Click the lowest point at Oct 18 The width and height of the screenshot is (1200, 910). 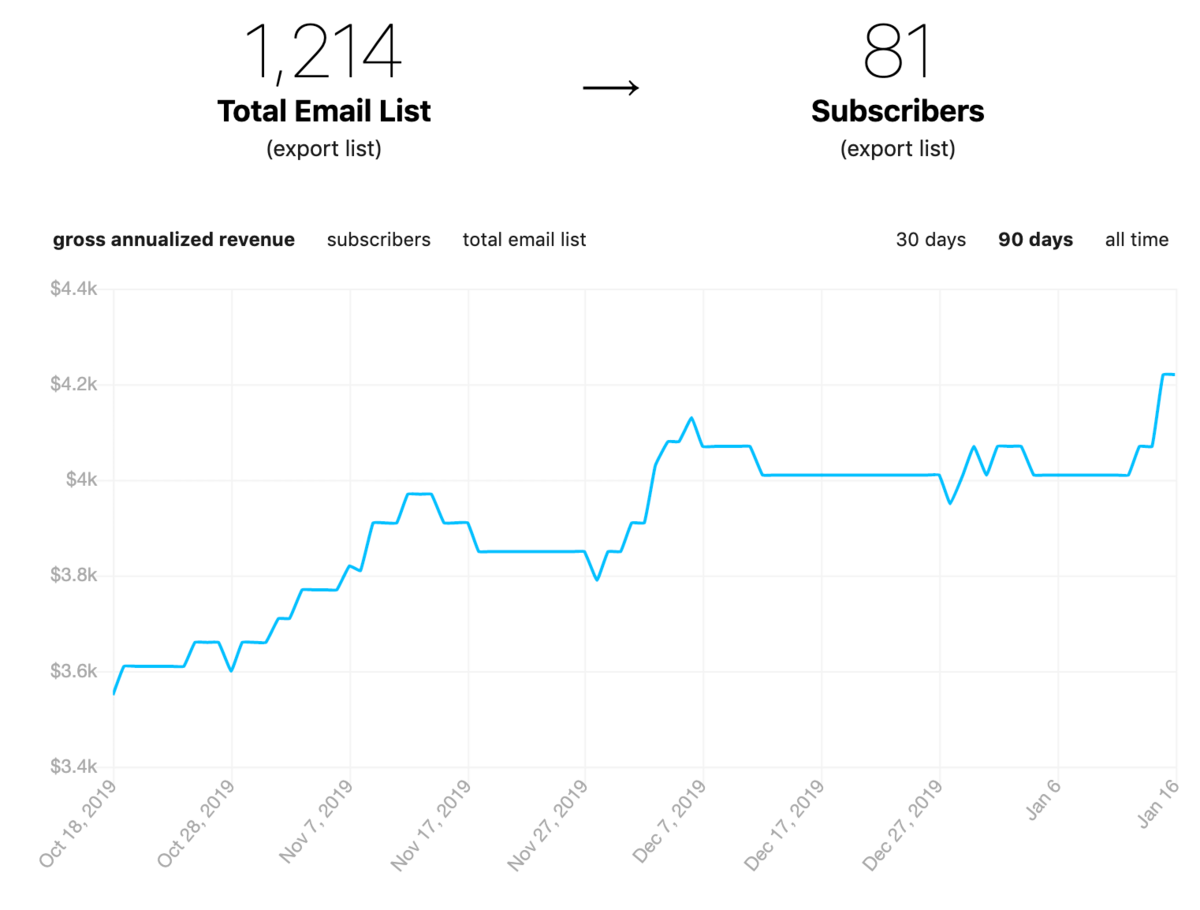[x=113, y=691]
